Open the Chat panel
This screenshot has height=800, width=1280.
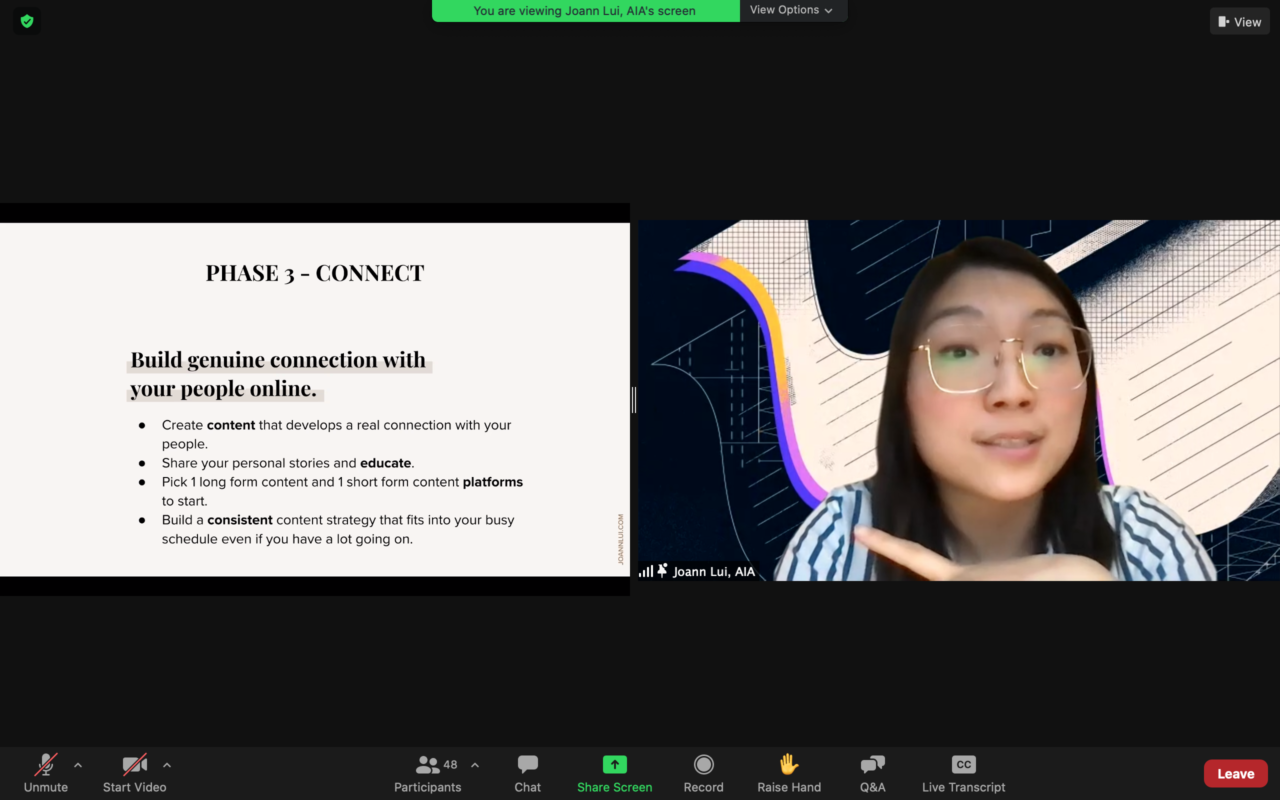click(527, 772)
